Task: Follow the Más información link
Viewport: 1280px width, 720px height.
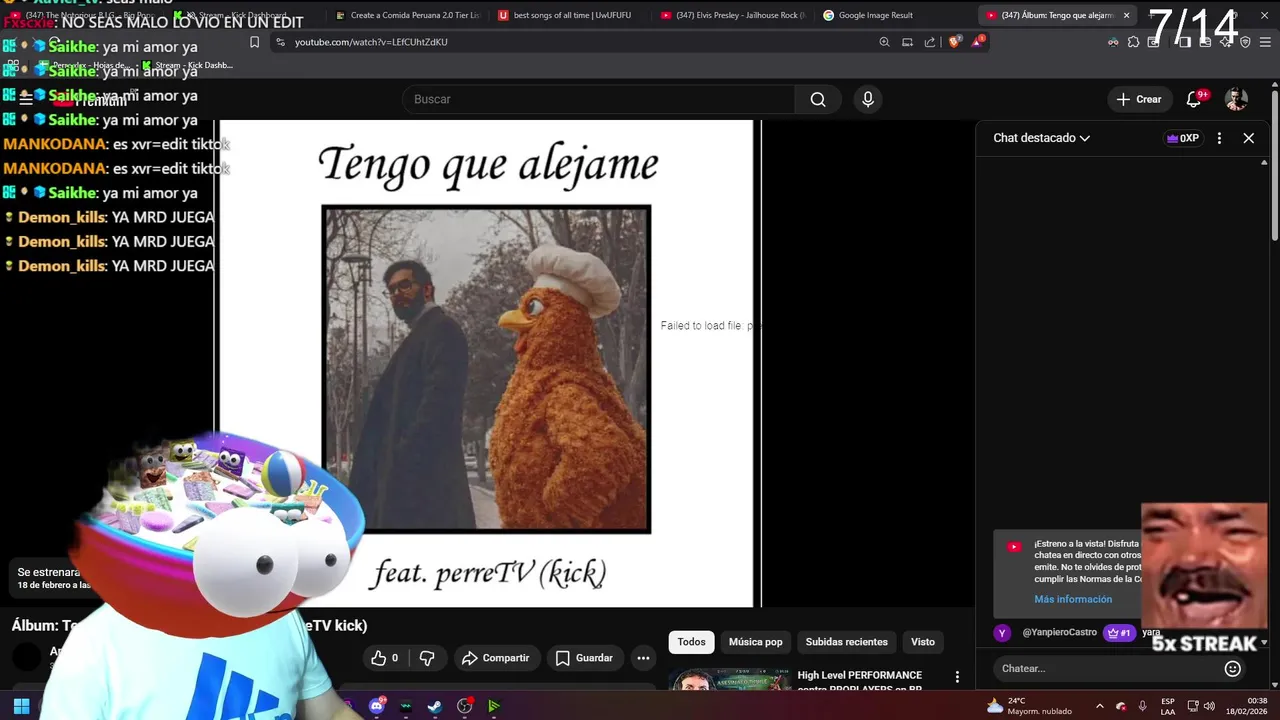Action: tap(1073, 599)
